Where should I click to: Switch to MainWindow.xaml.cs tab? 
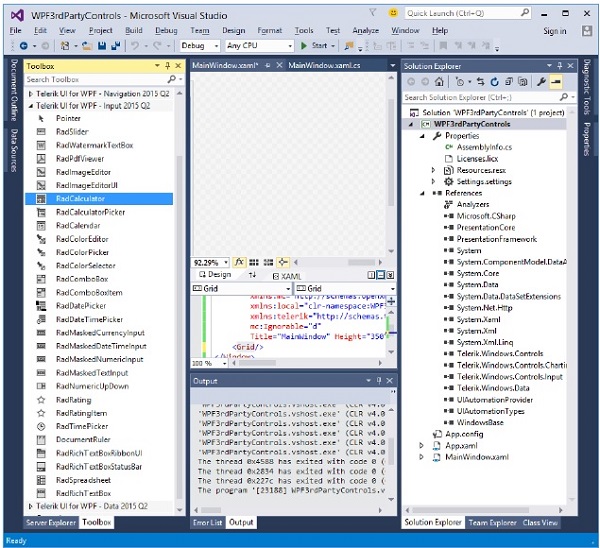tap(326, 66)
